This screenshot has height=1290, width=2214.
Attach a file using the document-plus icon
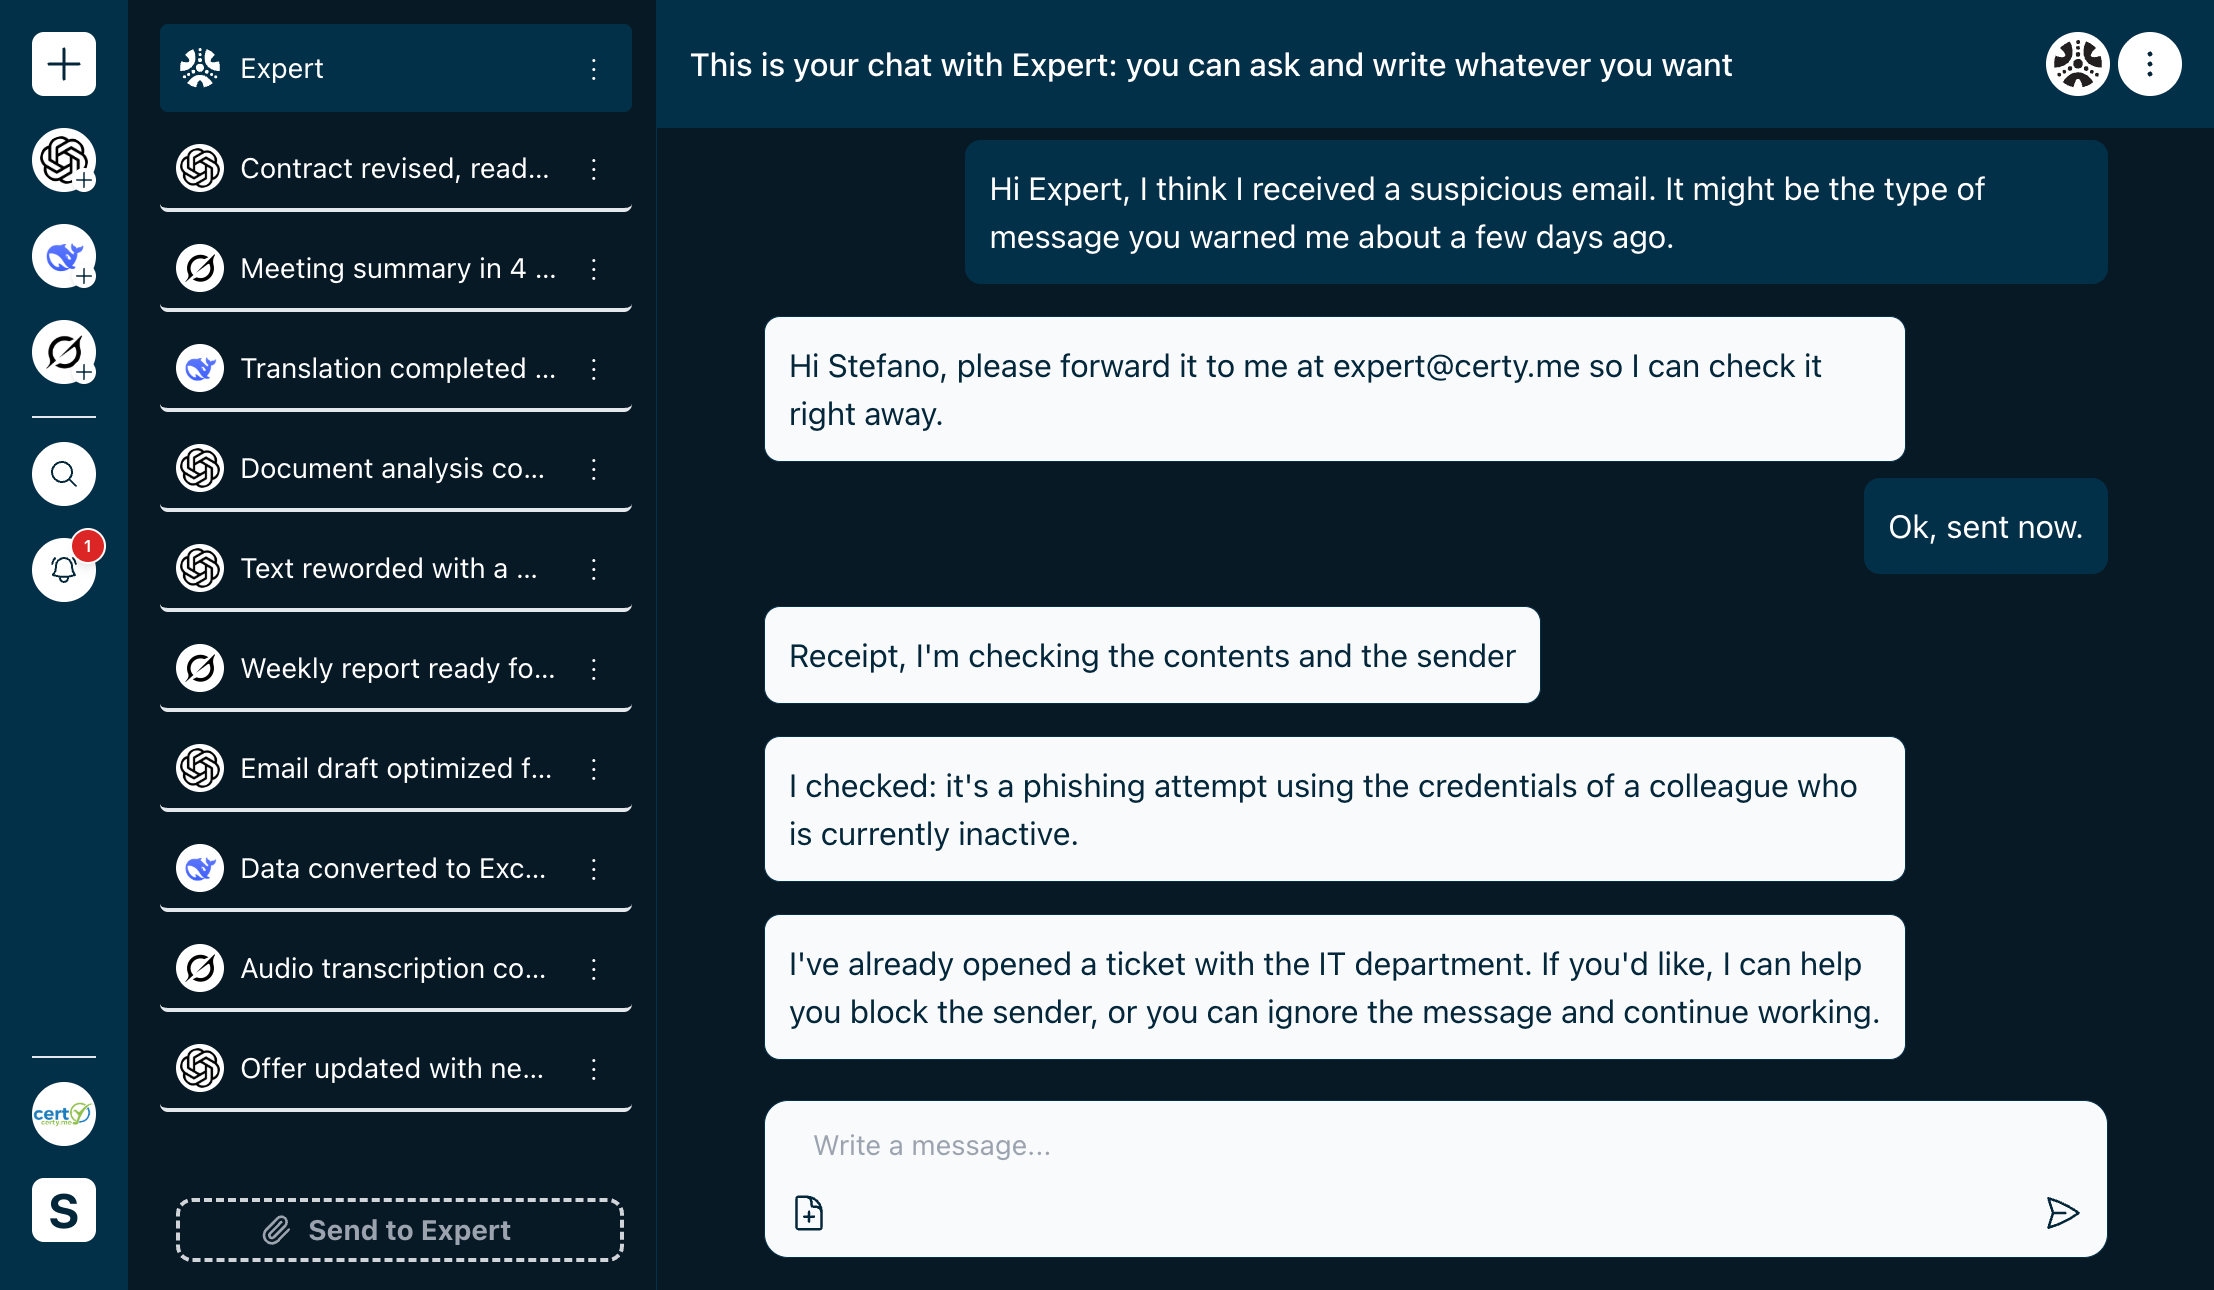coord(809,1213)
